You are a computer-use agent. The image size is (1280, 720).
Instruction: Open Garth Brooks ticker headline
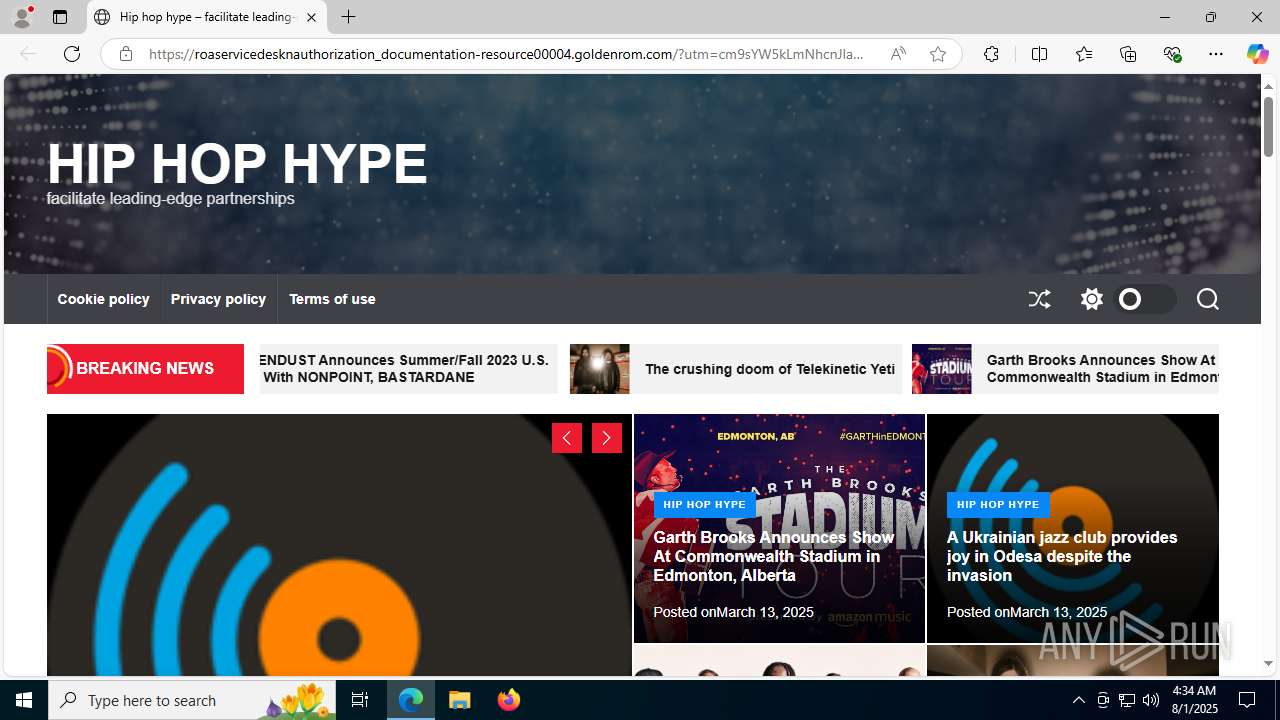coord(1102,369)
